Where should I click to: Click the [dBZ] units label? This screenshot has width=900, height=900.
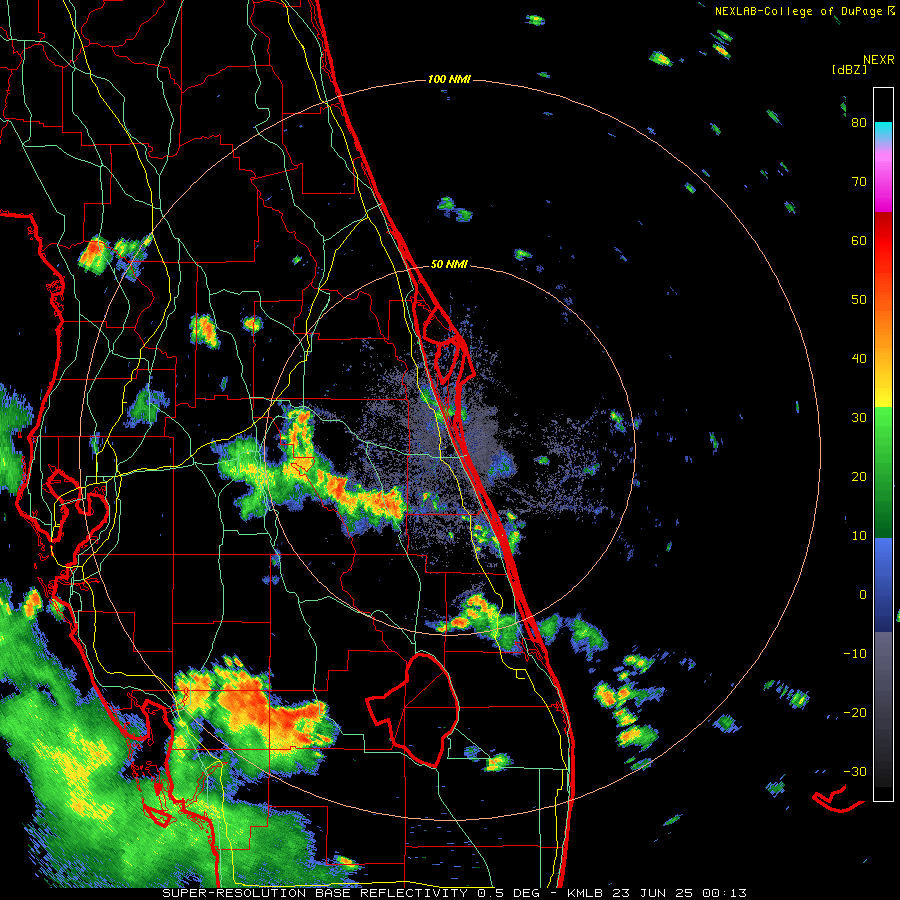tap(849, 69)
